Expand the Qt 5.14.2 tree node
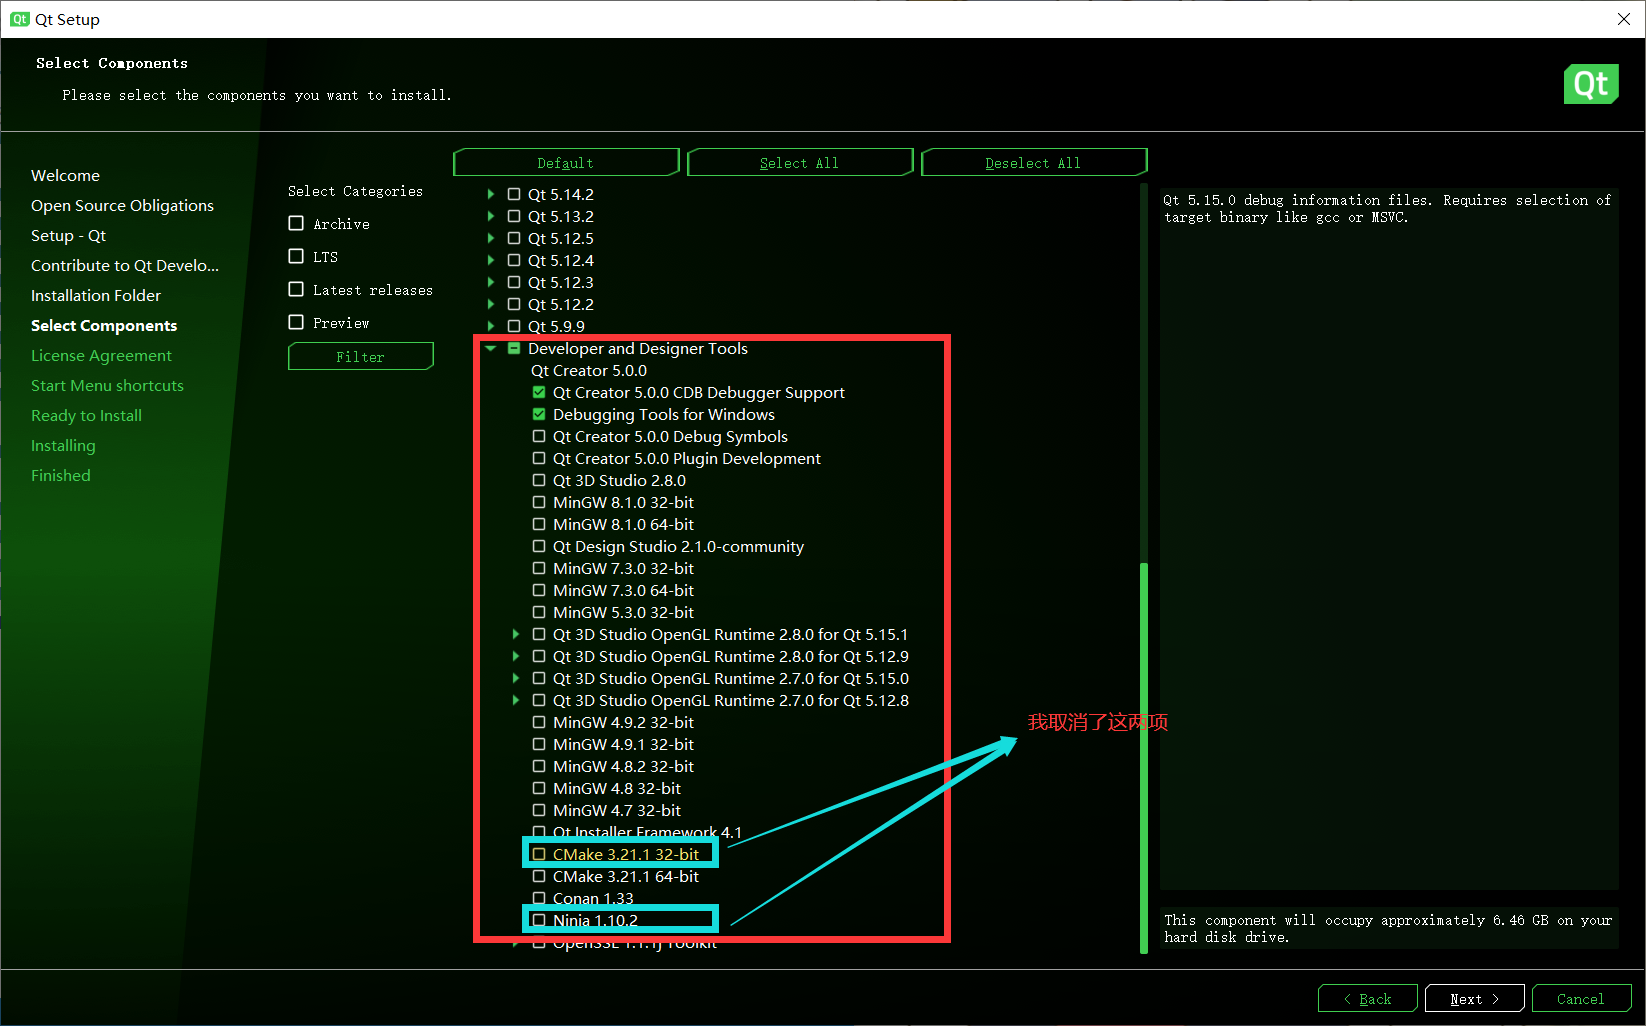 tap(490, 194)
